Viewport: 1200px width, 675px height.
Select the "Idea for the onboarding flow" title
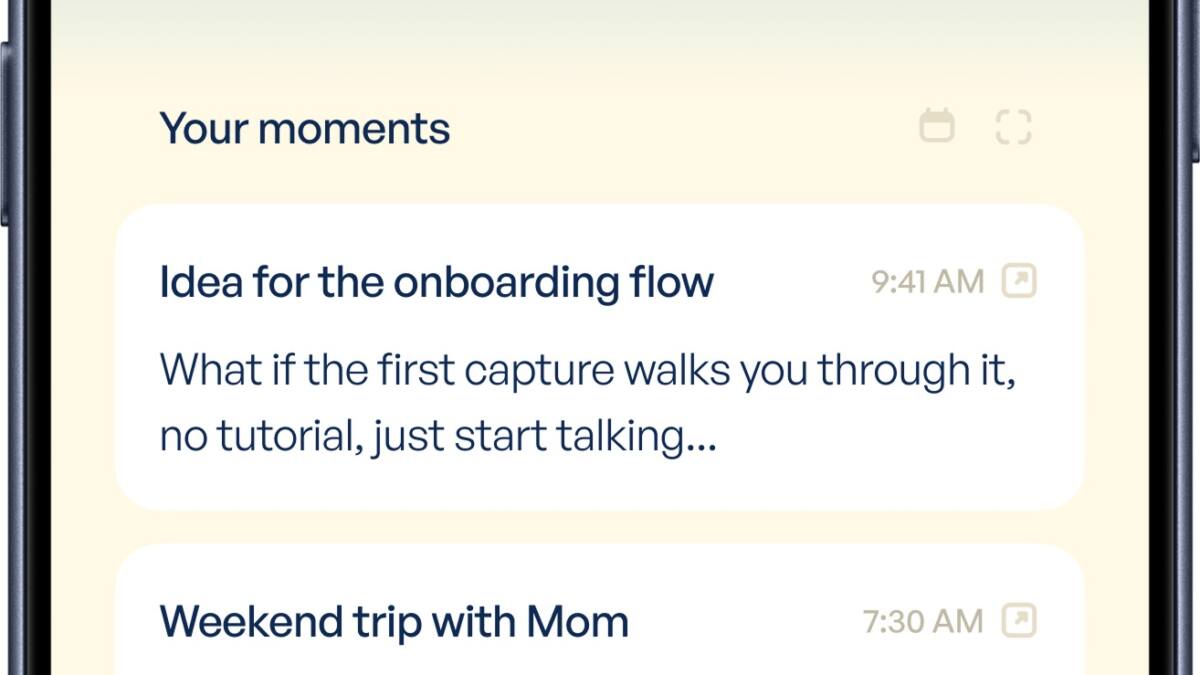pos(436,282)
